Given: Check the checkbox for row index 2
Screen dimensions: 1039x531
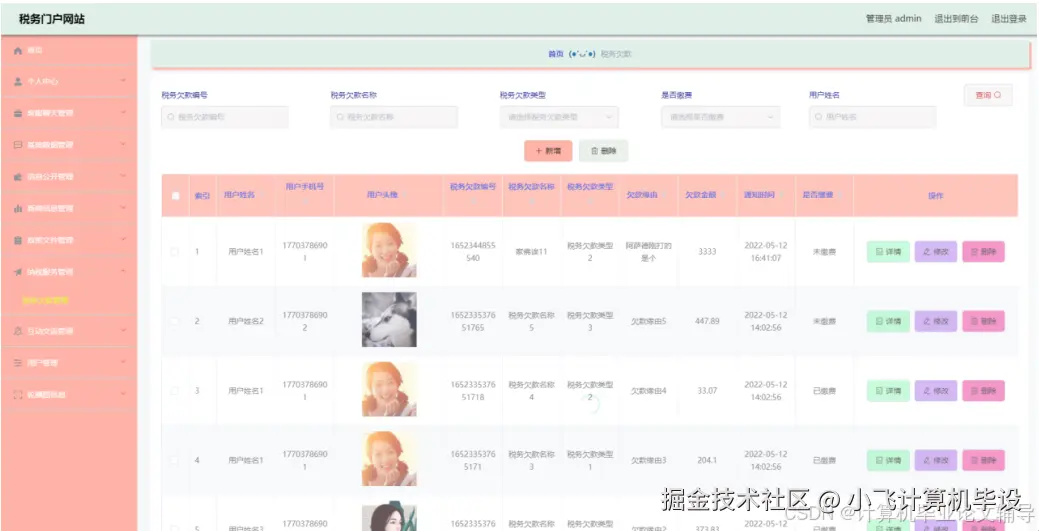Looking at the screenshot, I should pos(175,321).
